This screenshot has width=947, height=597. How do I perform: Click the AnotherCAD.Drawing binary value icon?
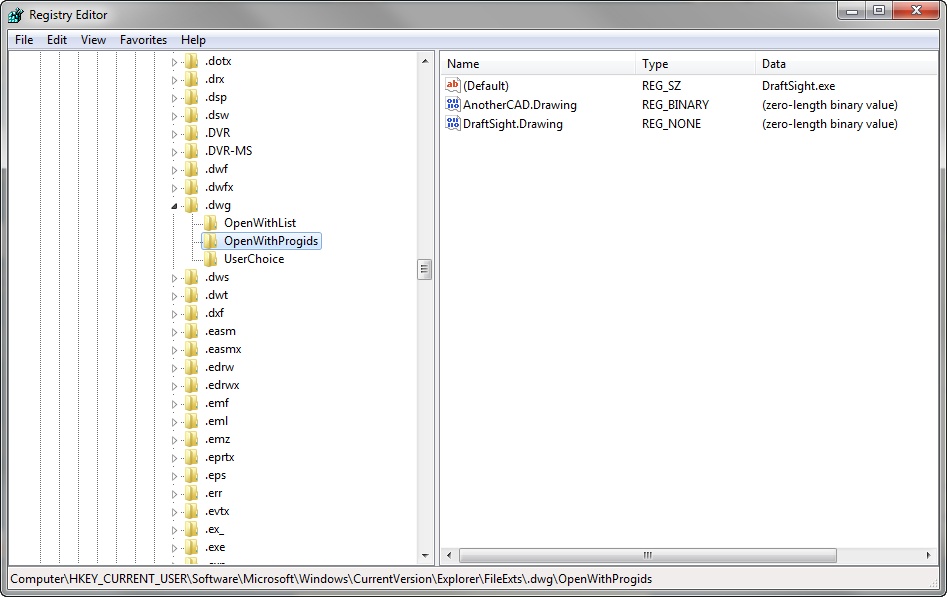(453, 105)
